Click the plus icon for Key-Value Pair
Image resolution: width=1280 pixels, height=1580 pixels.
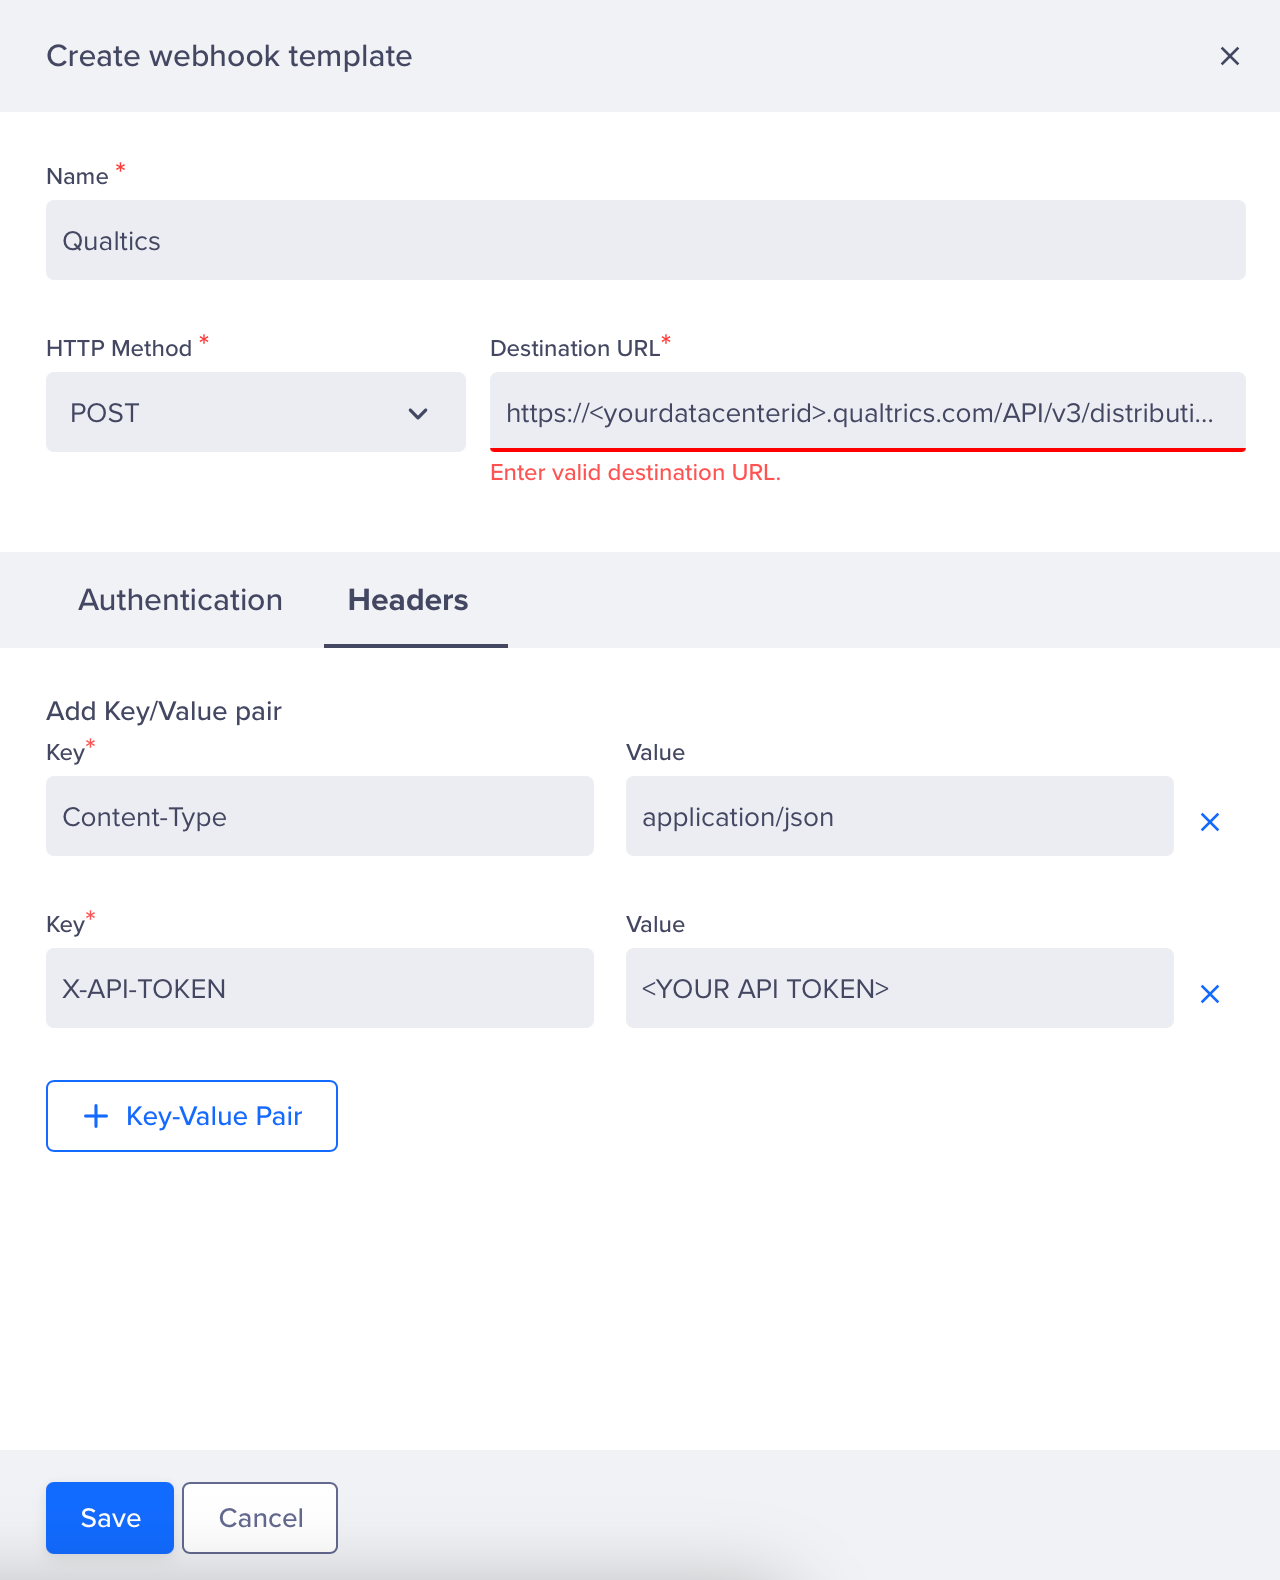(96, 1116)
